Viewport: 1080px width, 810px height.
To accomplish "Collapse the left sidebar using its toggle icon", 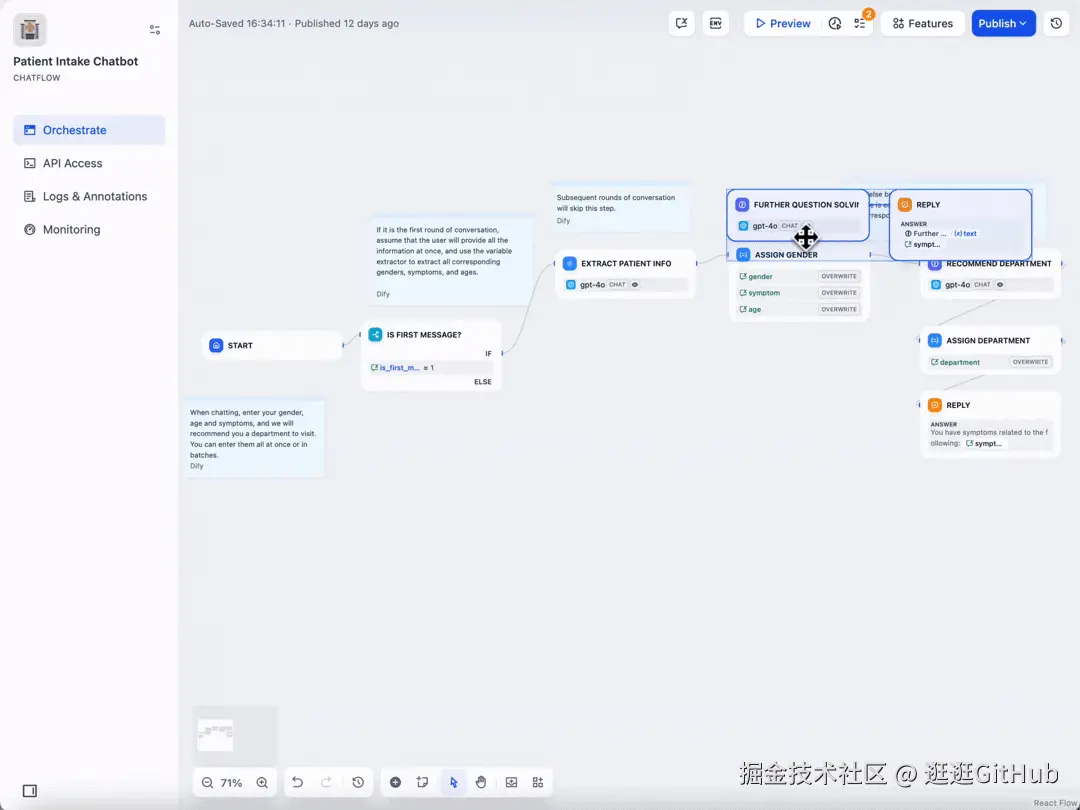I will click(x=155, y=30).
